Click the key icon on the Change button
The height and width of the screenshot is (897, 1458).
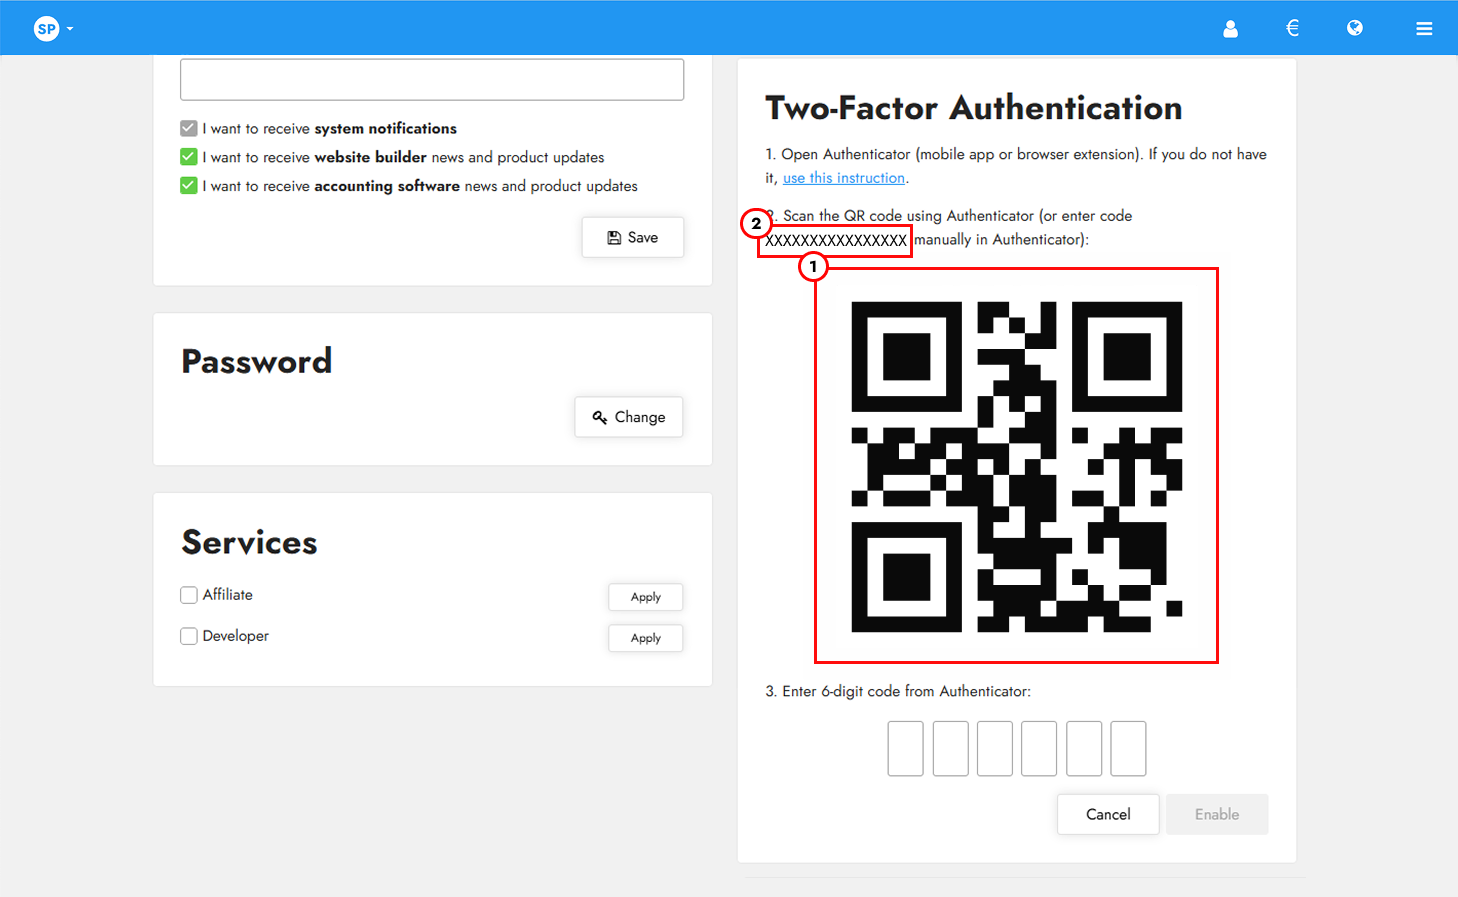tap(600, 417)
